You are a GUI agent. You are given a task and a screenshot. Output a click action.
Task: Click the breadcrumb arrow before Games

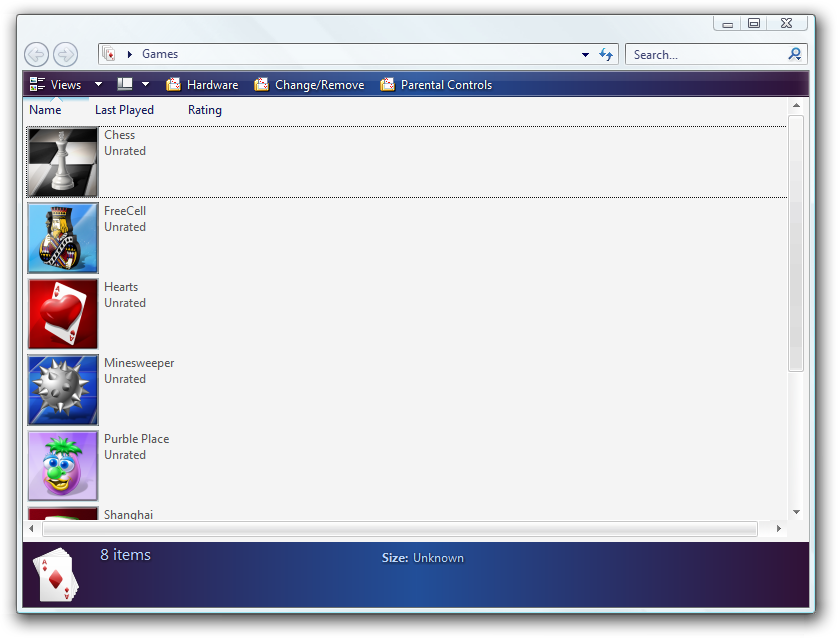click(130, 54)
